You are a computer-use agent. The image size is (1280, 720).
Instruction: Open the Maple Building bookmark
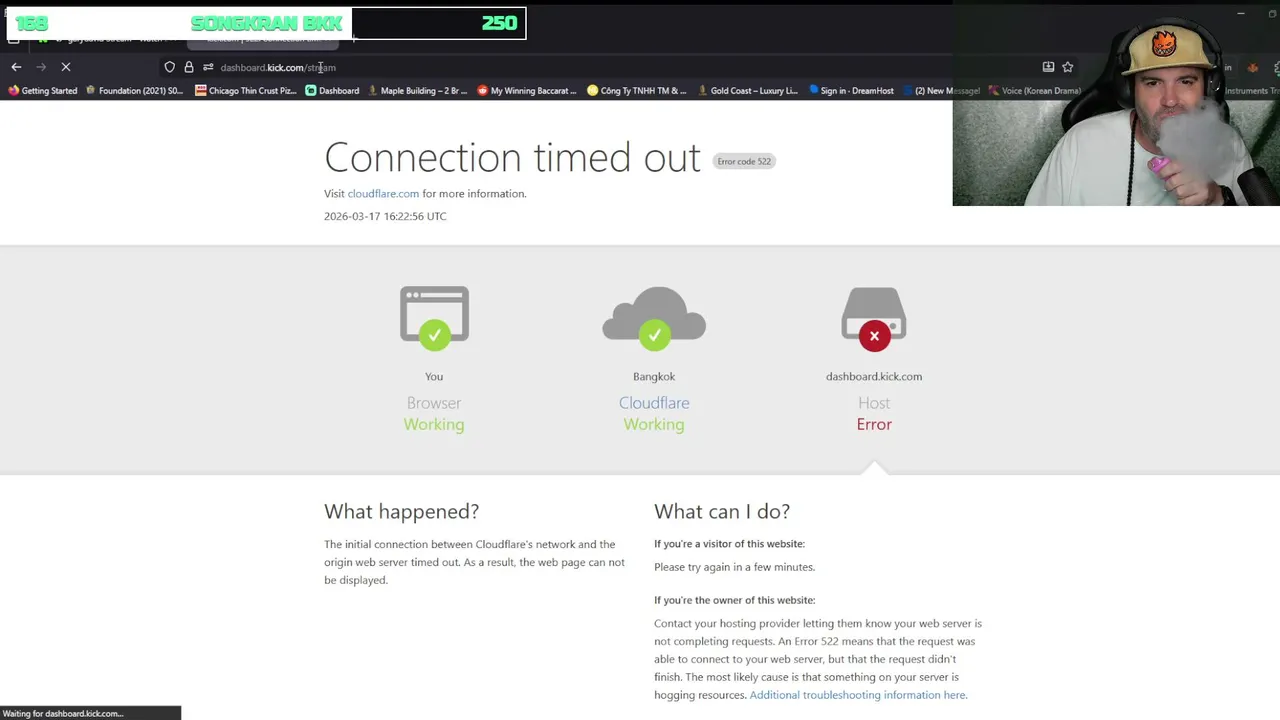[x=418, y=91]
